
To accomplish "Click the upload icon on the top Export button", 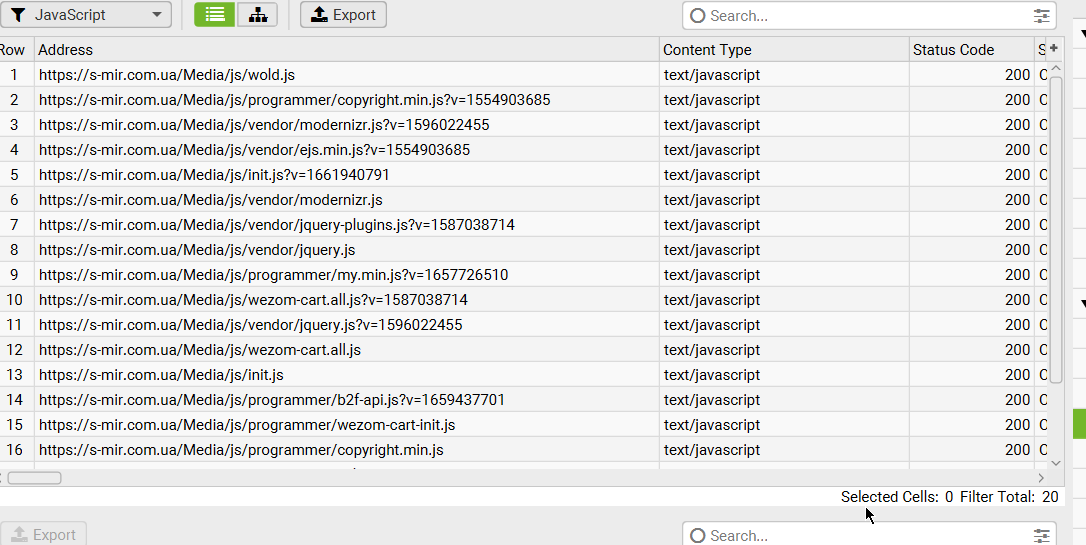I will (x=319, y=15).
